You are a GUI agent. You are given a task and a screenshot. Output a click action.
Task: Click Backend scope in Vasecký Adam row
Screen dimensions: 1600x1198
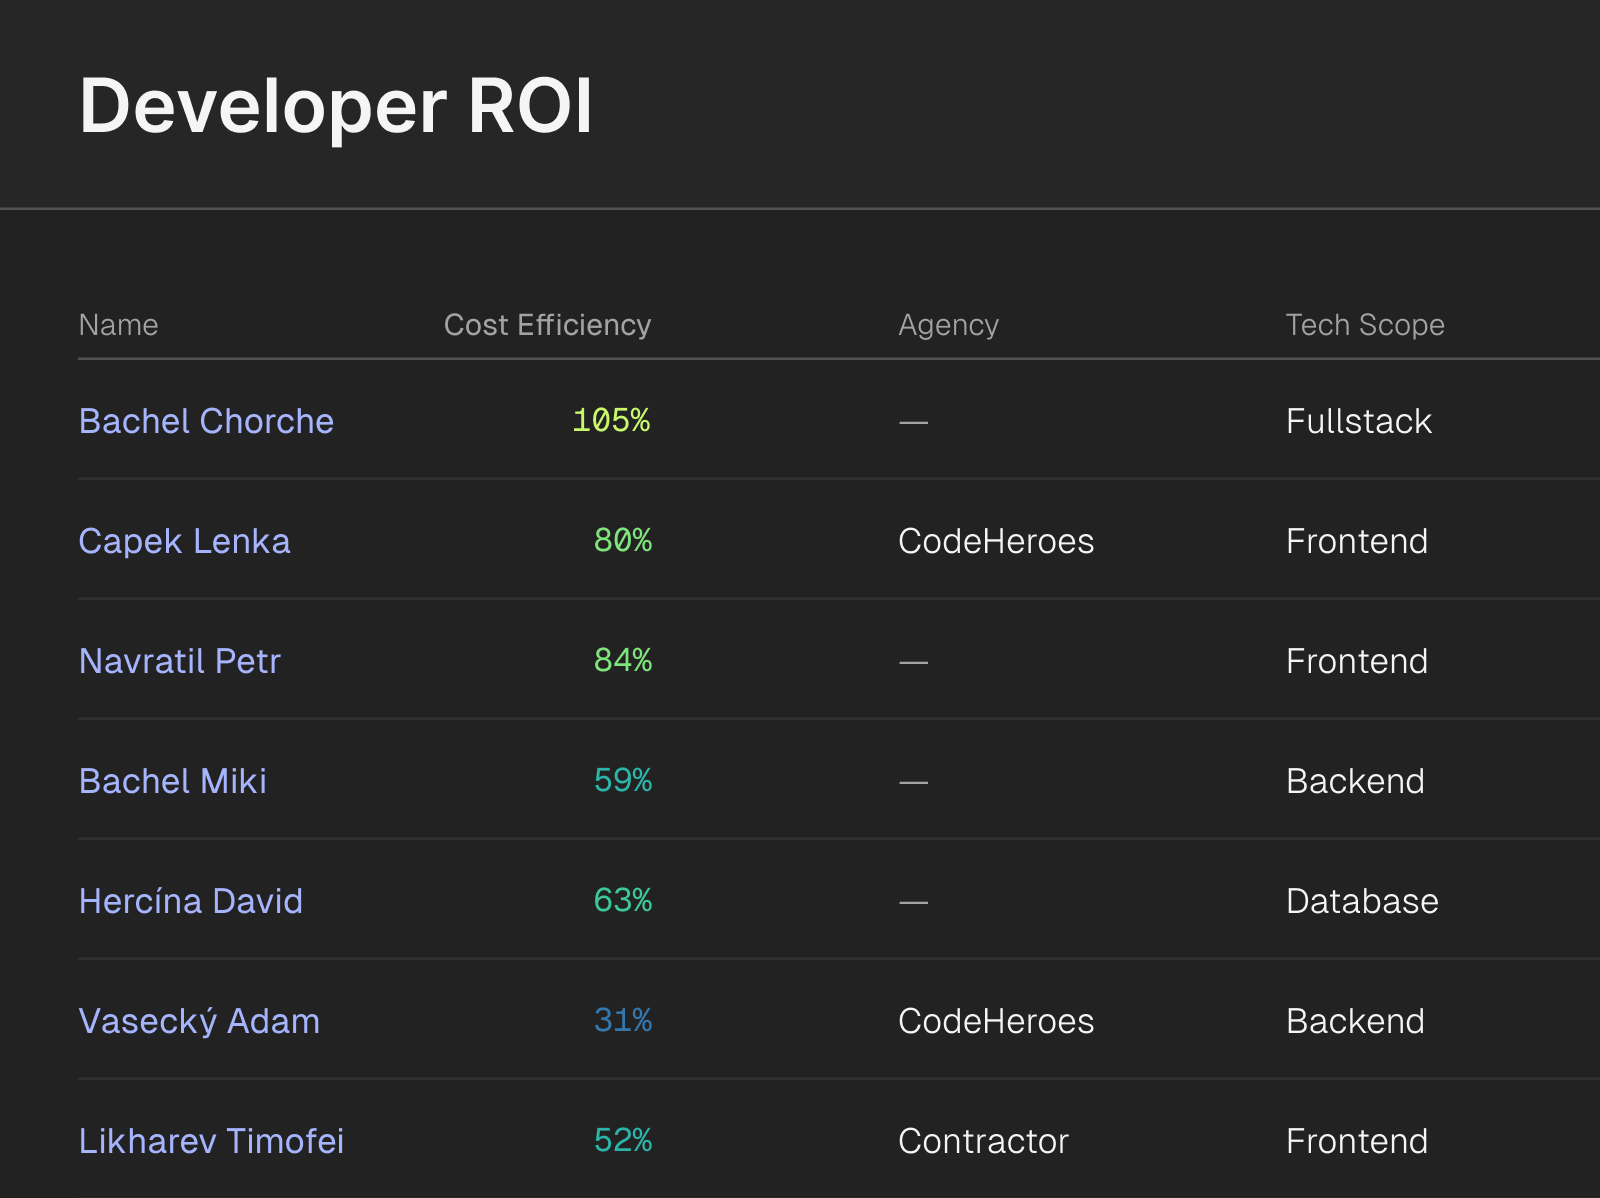pos(1355,1021)
